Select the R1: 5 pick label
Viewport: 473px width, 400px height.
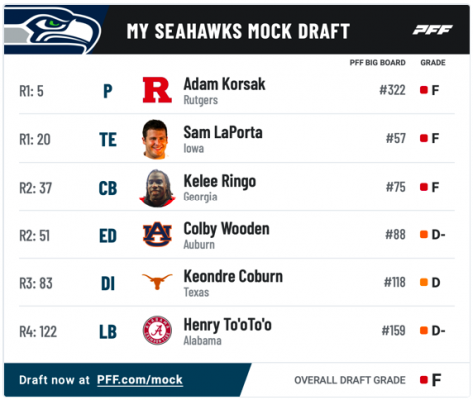[x=31, y=91]
